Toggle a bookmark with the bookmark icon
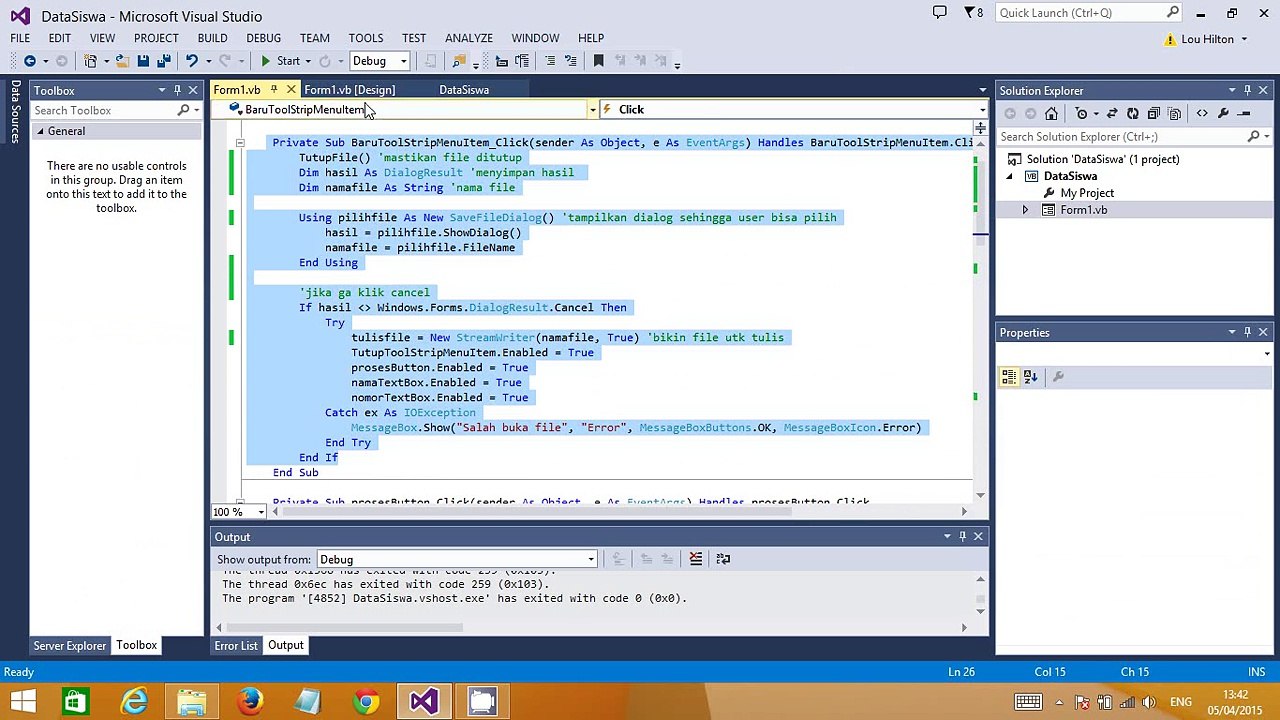The image size is (1280, 720). (x=598, y=61)
